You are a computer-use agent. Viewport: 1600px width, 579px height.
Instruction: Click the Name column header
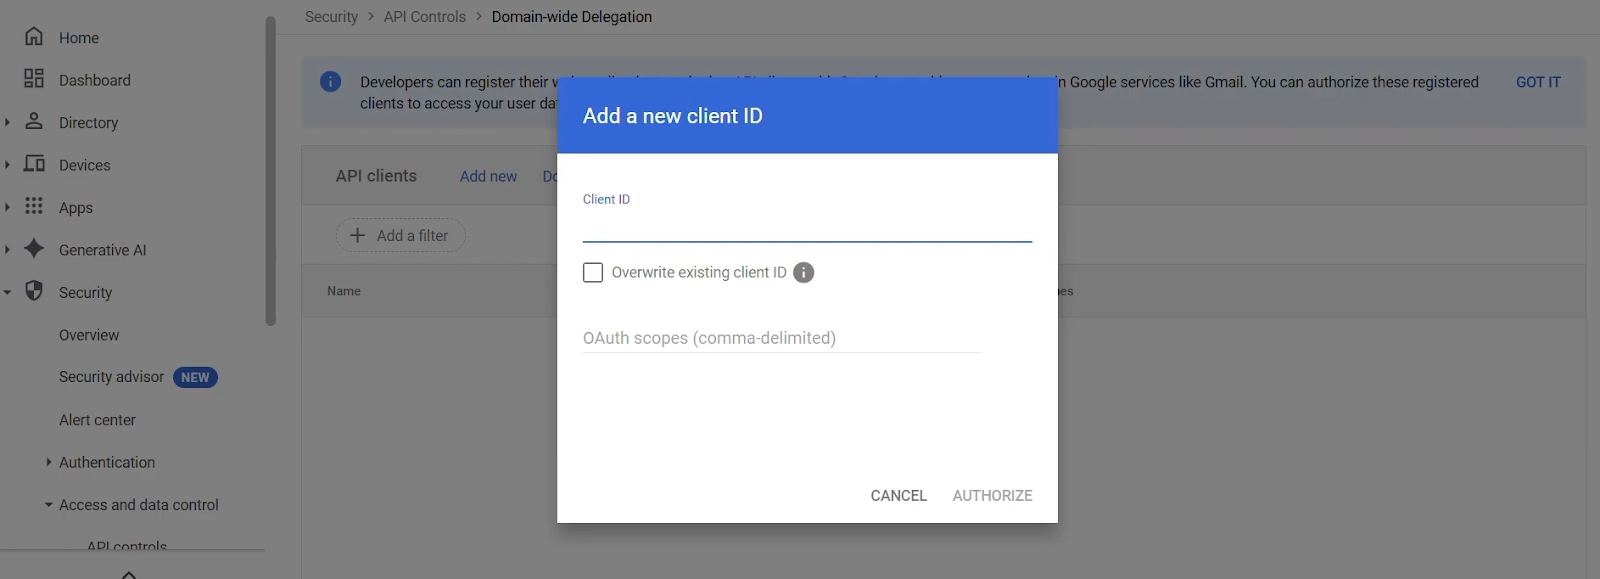pyautogui.click(x=344, y=291)
